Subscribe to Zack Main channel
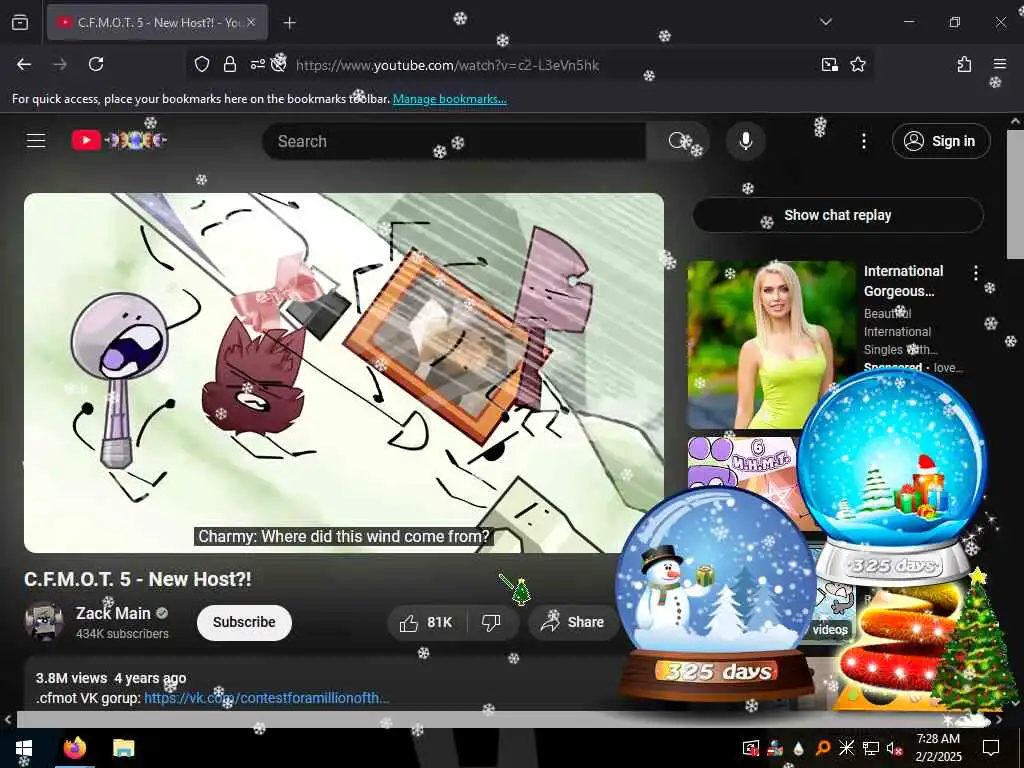 click(244, 622)
